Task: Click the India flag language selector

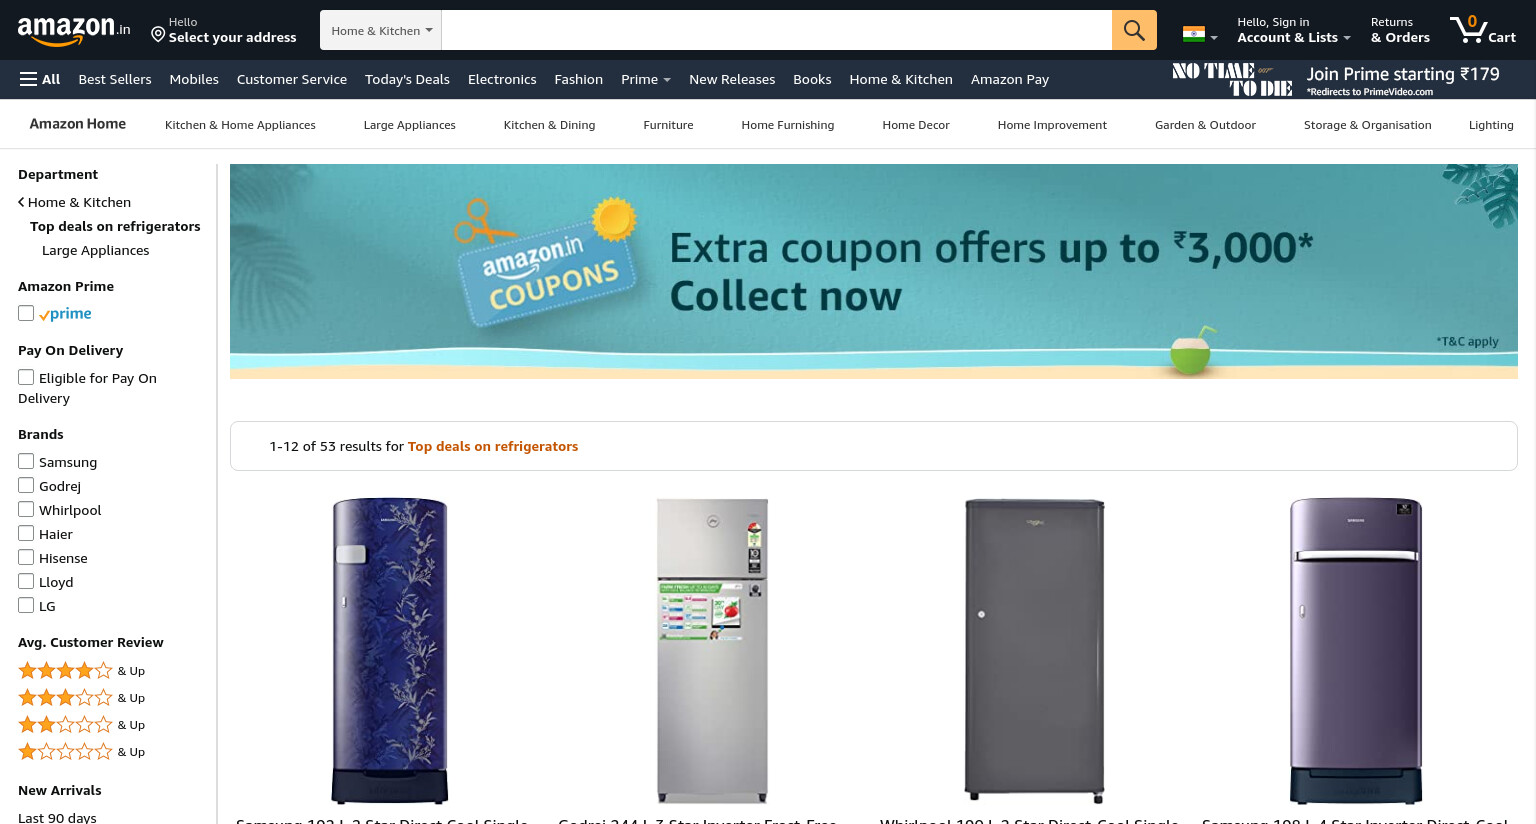Action: (x=1200, y=35)
